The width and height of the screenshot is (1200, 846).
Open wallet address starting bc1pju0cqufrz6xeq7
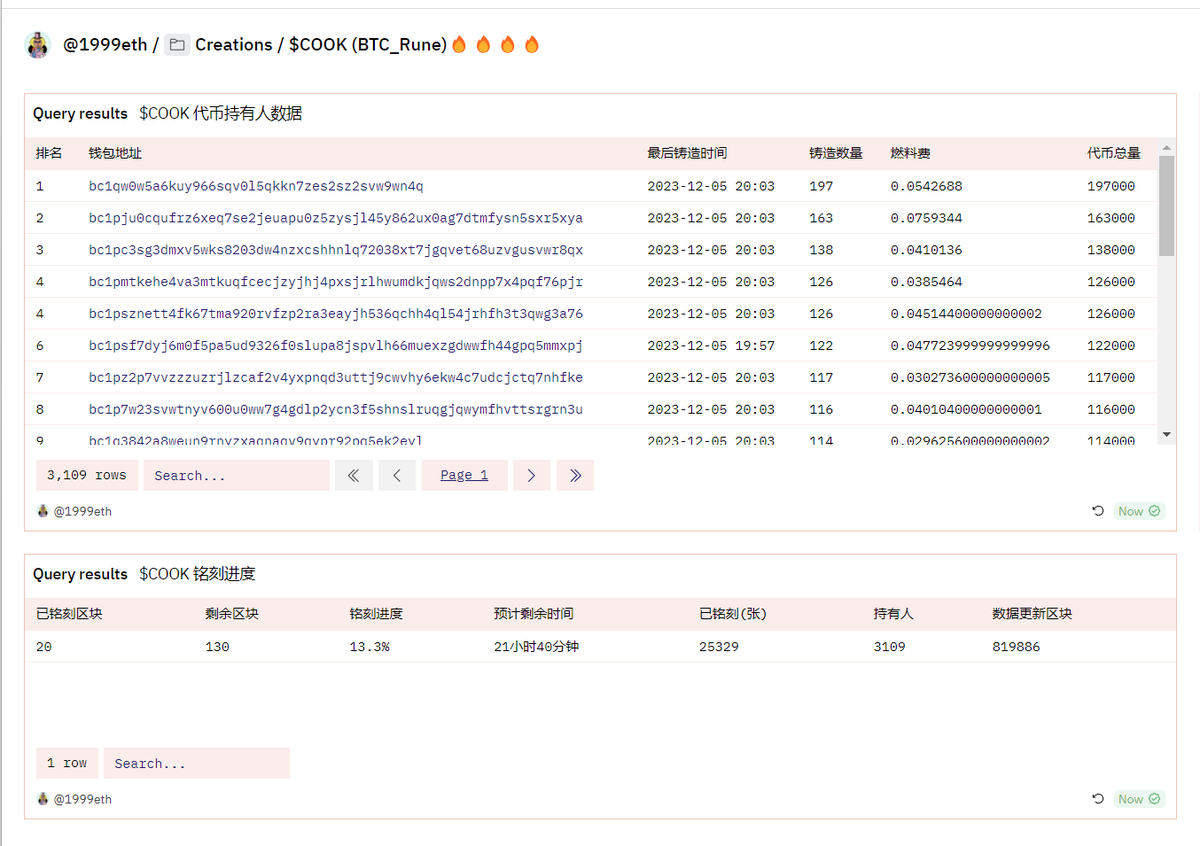pyautogui.click(x=336, y=218)
